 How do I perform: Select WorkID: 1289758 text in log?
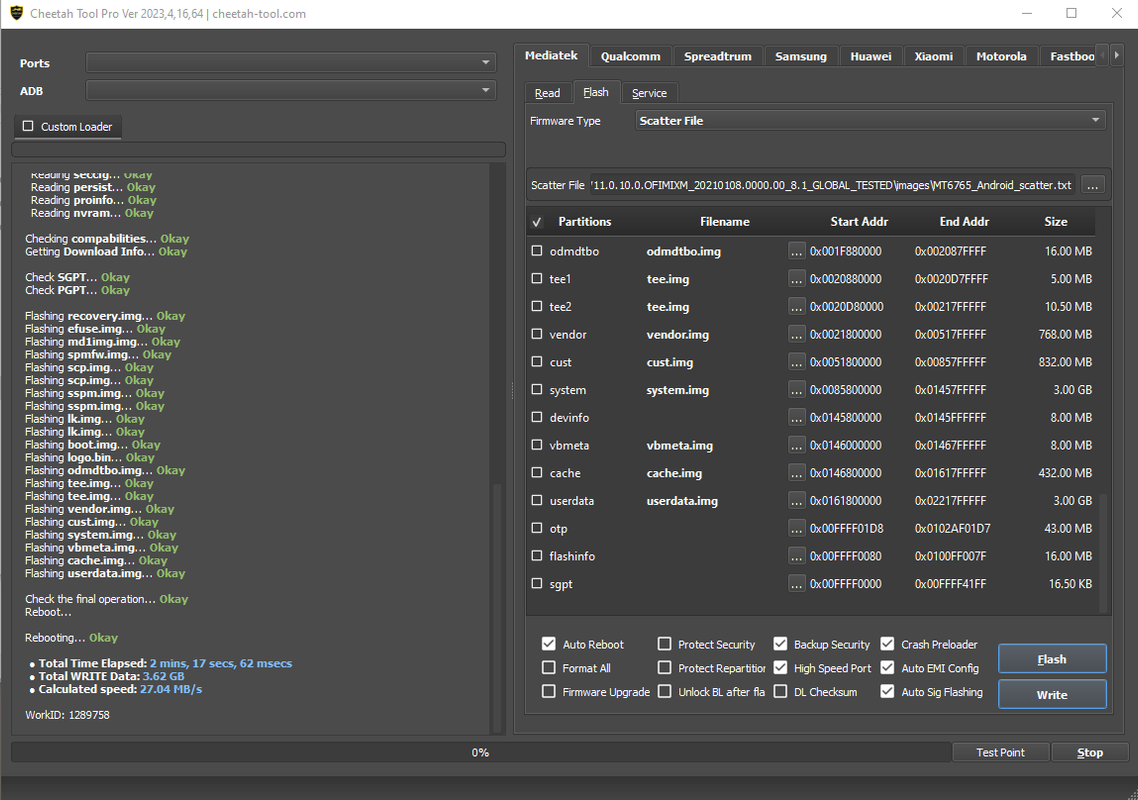[x=67, y=715]
